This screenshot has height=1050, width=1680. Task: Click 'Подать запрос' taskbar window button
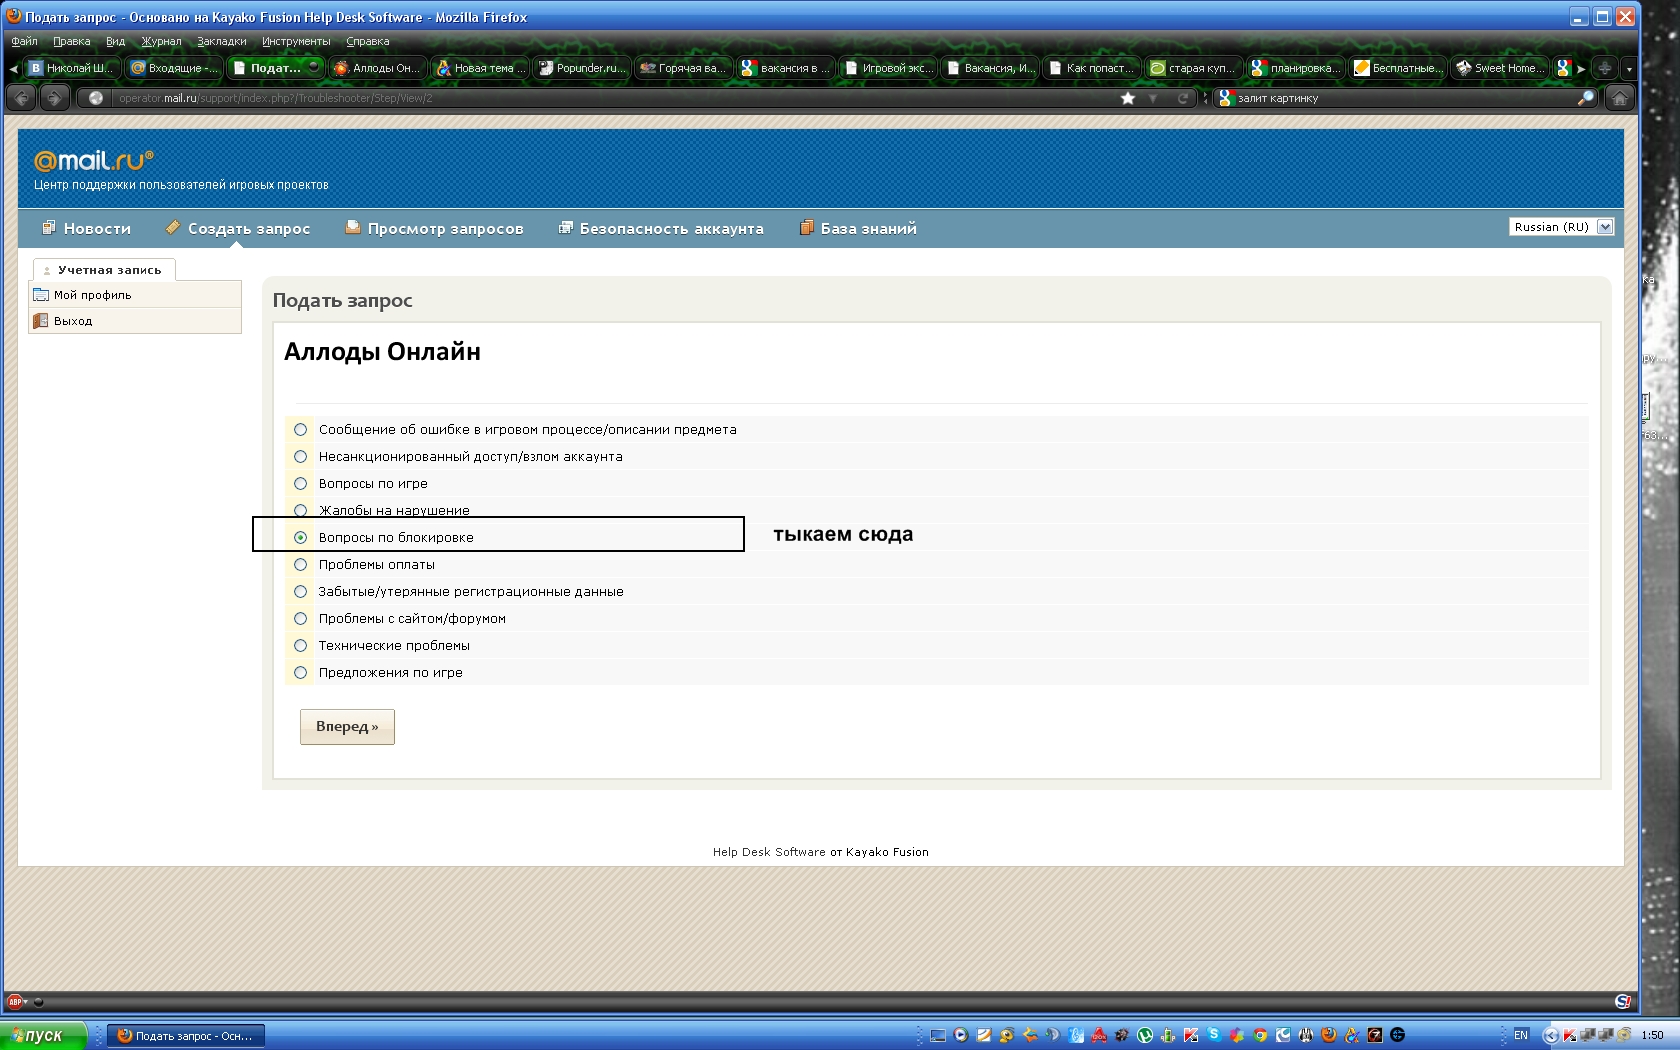(186, 1035)
